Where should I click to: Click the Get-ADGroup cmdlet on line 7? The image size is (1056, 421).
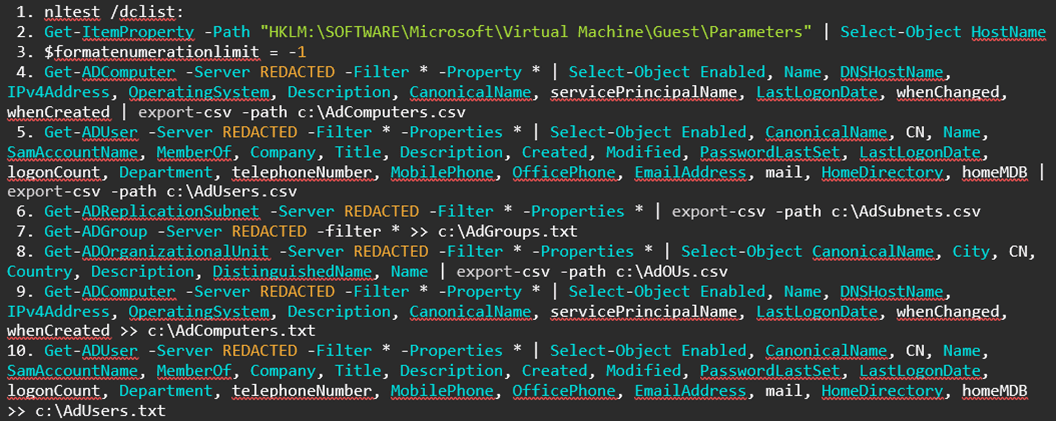point(92,231)
